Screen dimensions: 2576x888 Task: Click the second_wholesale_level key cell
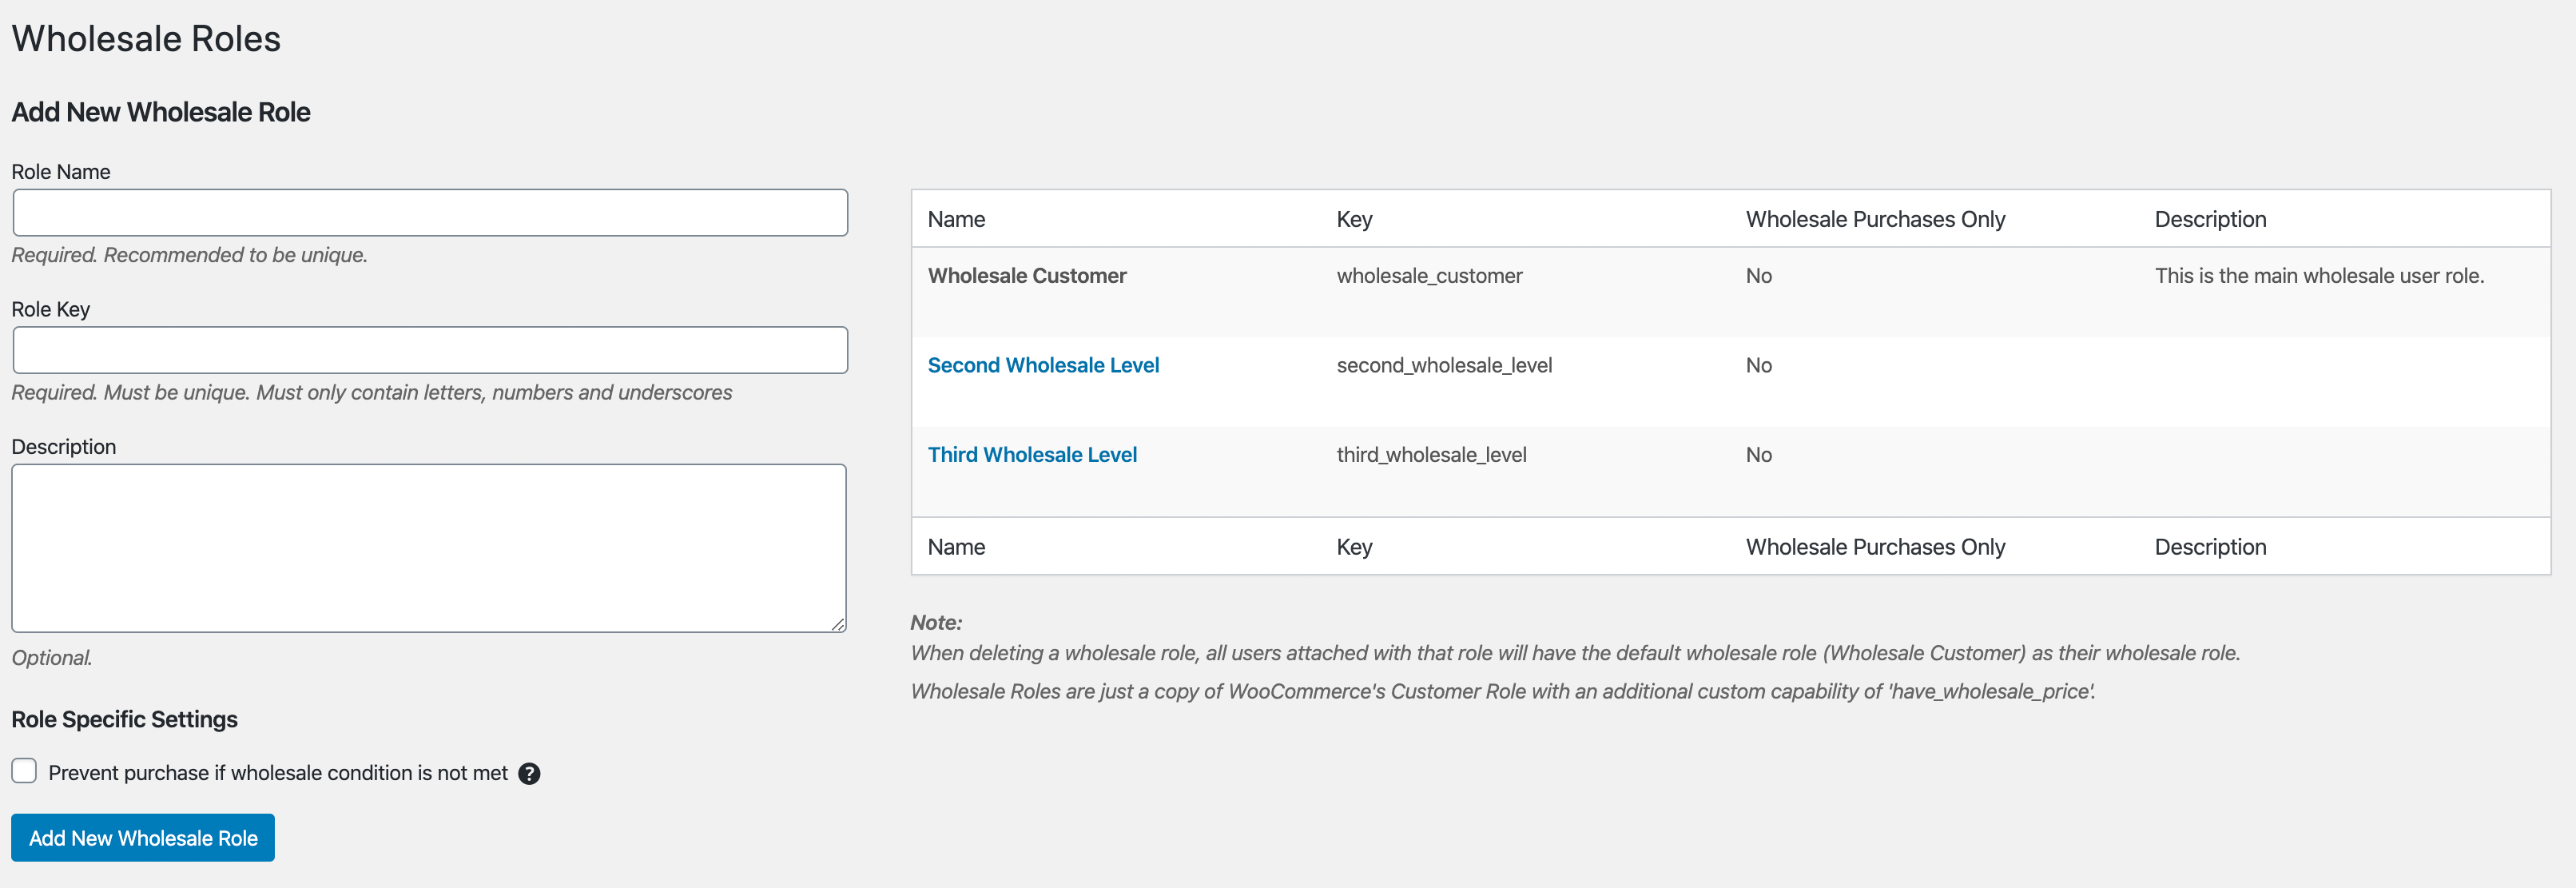[1444, 365]
